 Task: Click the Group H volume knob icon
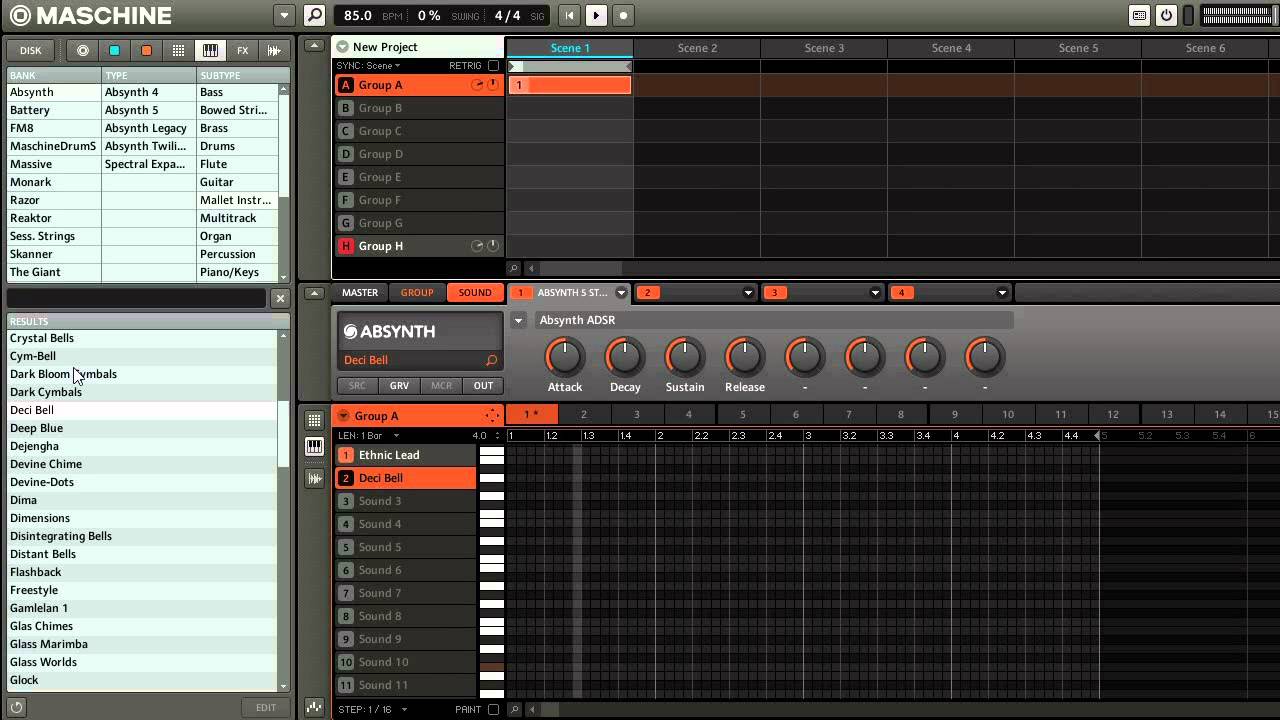(493, 246)
